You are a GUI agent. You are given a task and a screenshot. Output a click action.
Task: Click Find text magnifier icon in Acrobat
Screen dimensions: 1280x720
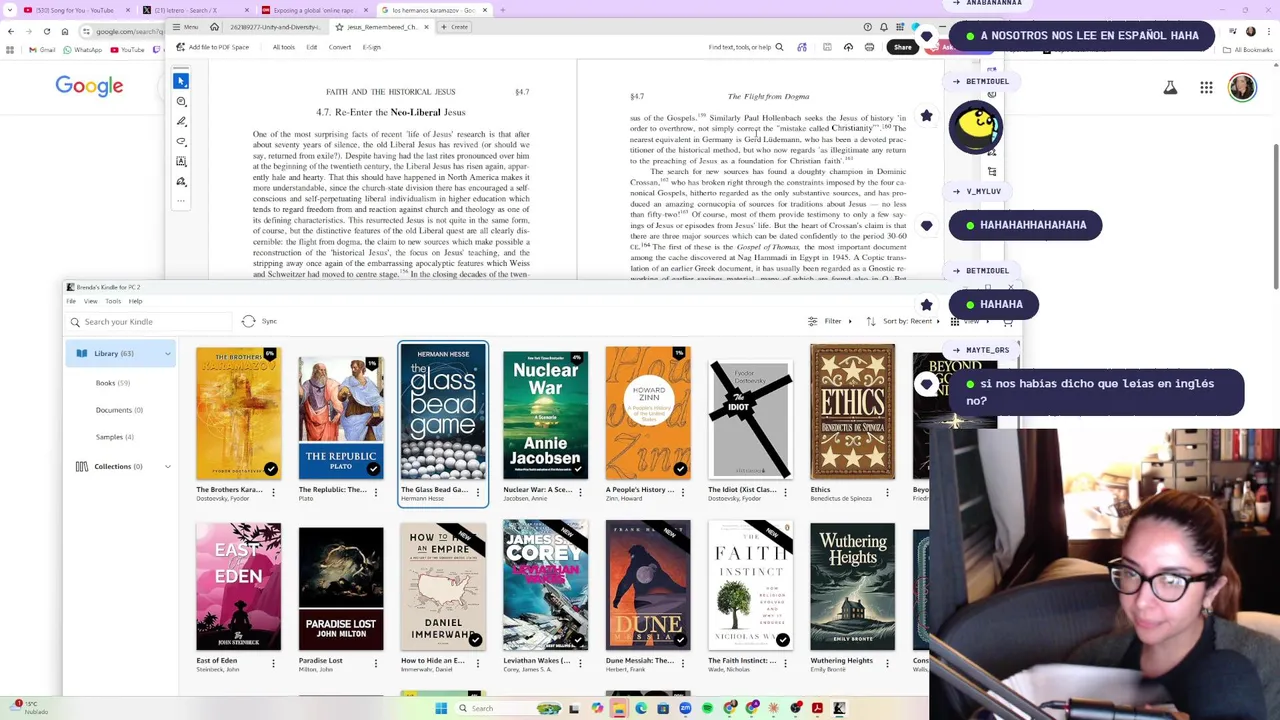779,47
